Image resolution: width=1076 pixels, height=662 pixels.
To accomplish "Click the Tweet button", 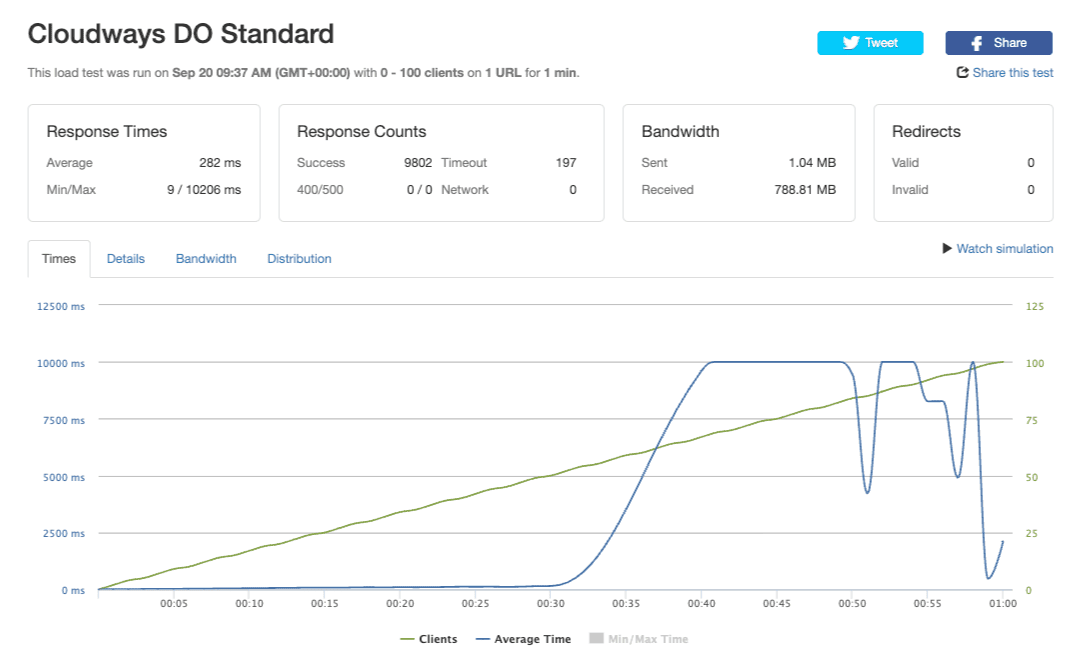I will (x=870, y=43).
